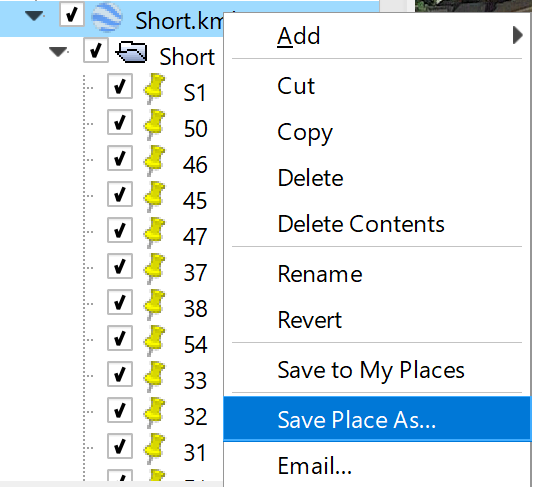
Task: Click Save to My Places
Action: [371, 370]
